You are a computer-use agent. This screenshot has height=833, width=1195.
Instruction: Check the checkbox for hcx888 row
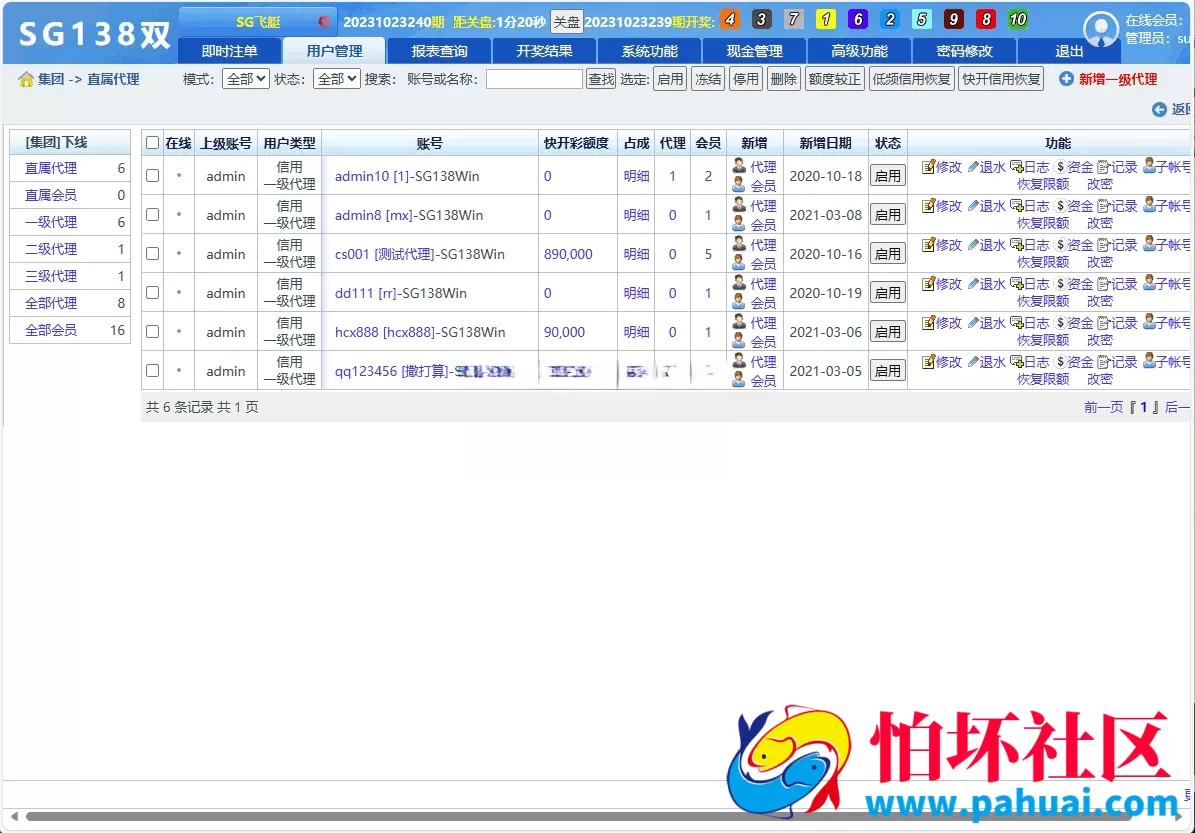pos(152,332)
